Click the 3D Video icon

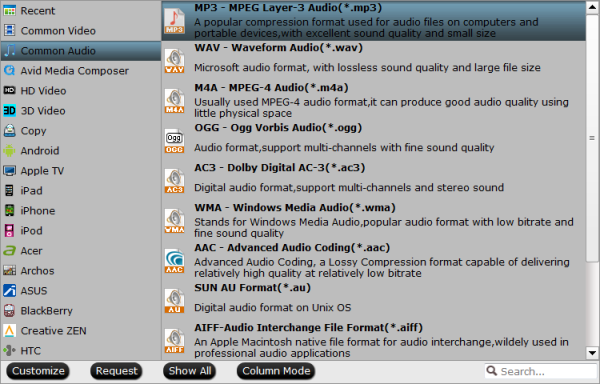click(x=9, y=111)
